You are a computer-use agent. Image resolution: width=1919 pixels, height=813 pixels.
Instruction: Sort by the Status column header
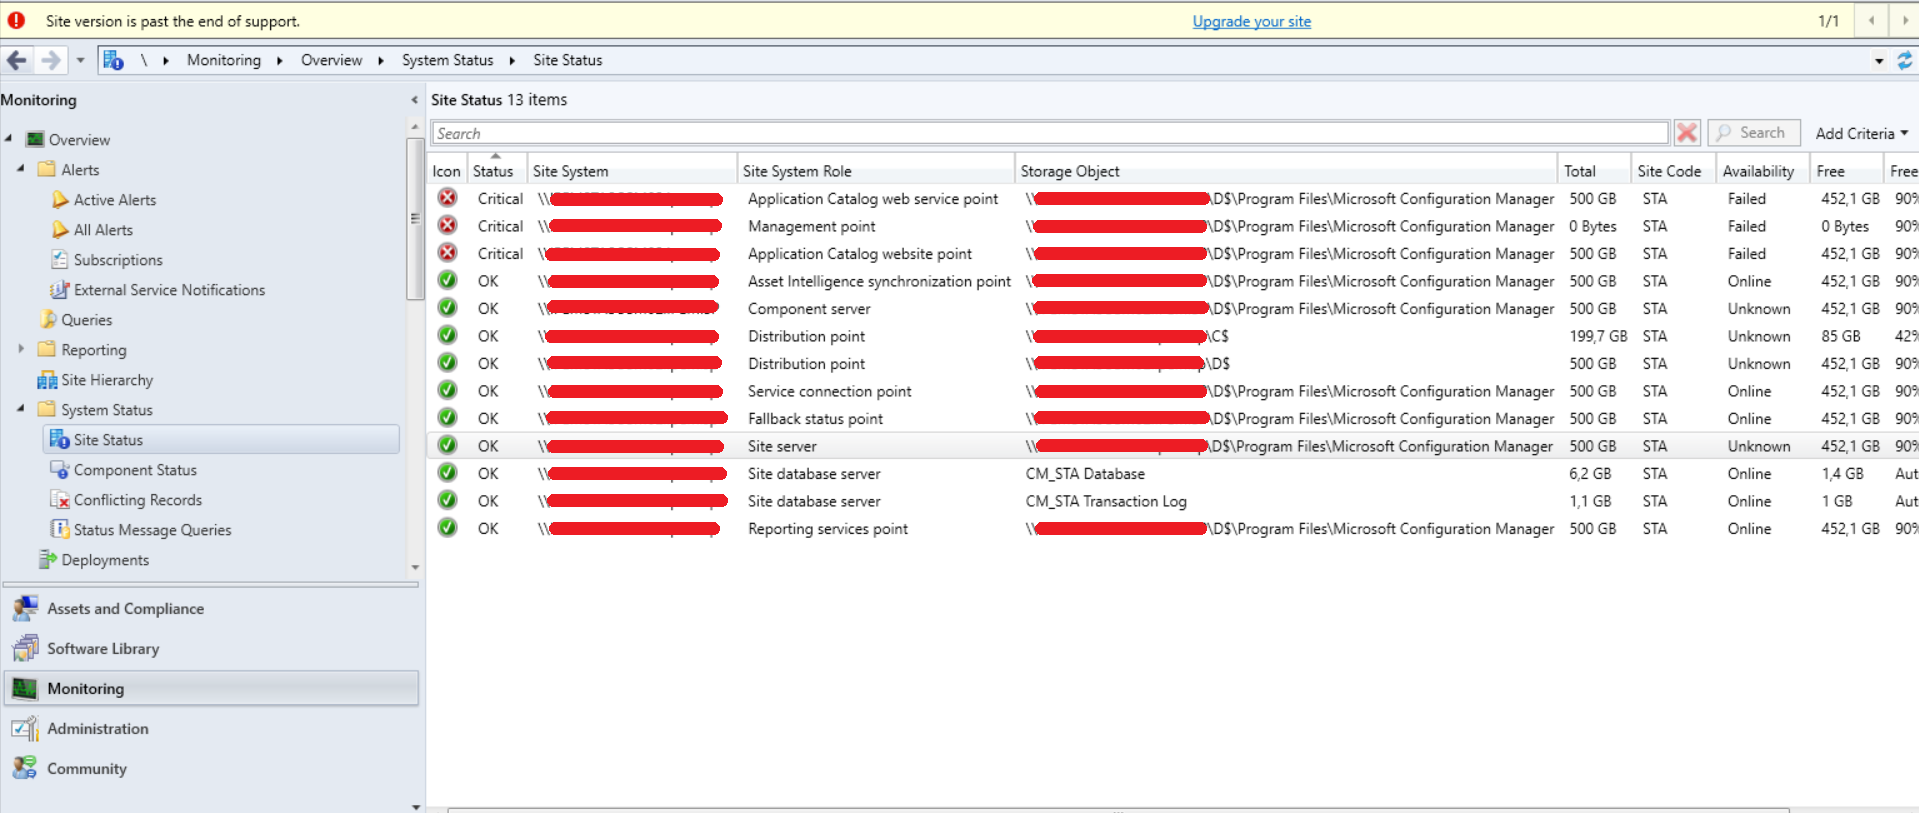tap(496, 171)
